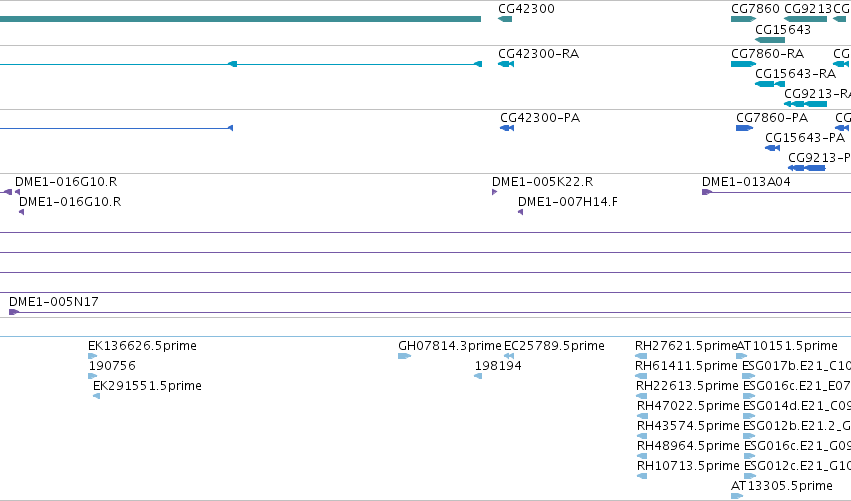Image resolution: width=851 pixels, height=501 pixels.
Task: Click the ESG012c.E21_G10 label
Action: pyautogui.click(x=797, y=466)
